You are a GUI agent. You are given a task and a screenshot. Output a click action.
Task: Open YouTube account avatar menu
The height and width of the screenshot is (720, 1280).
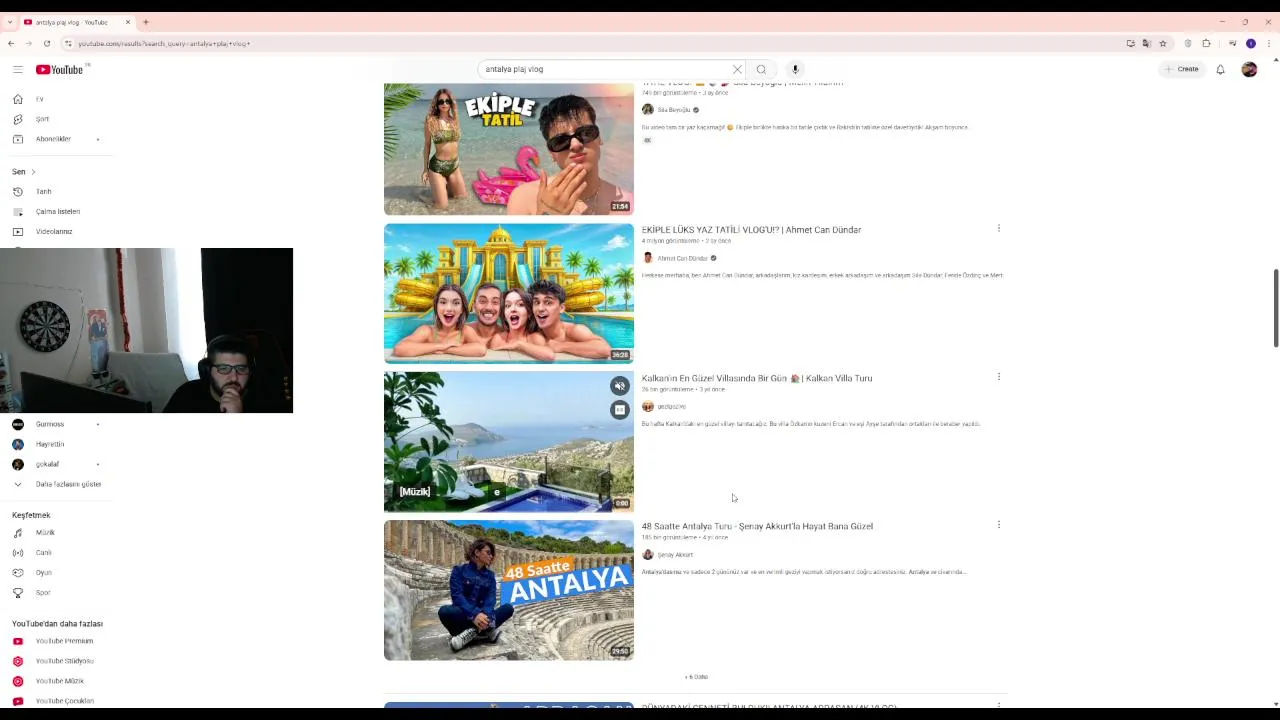tap(1249, 69)
